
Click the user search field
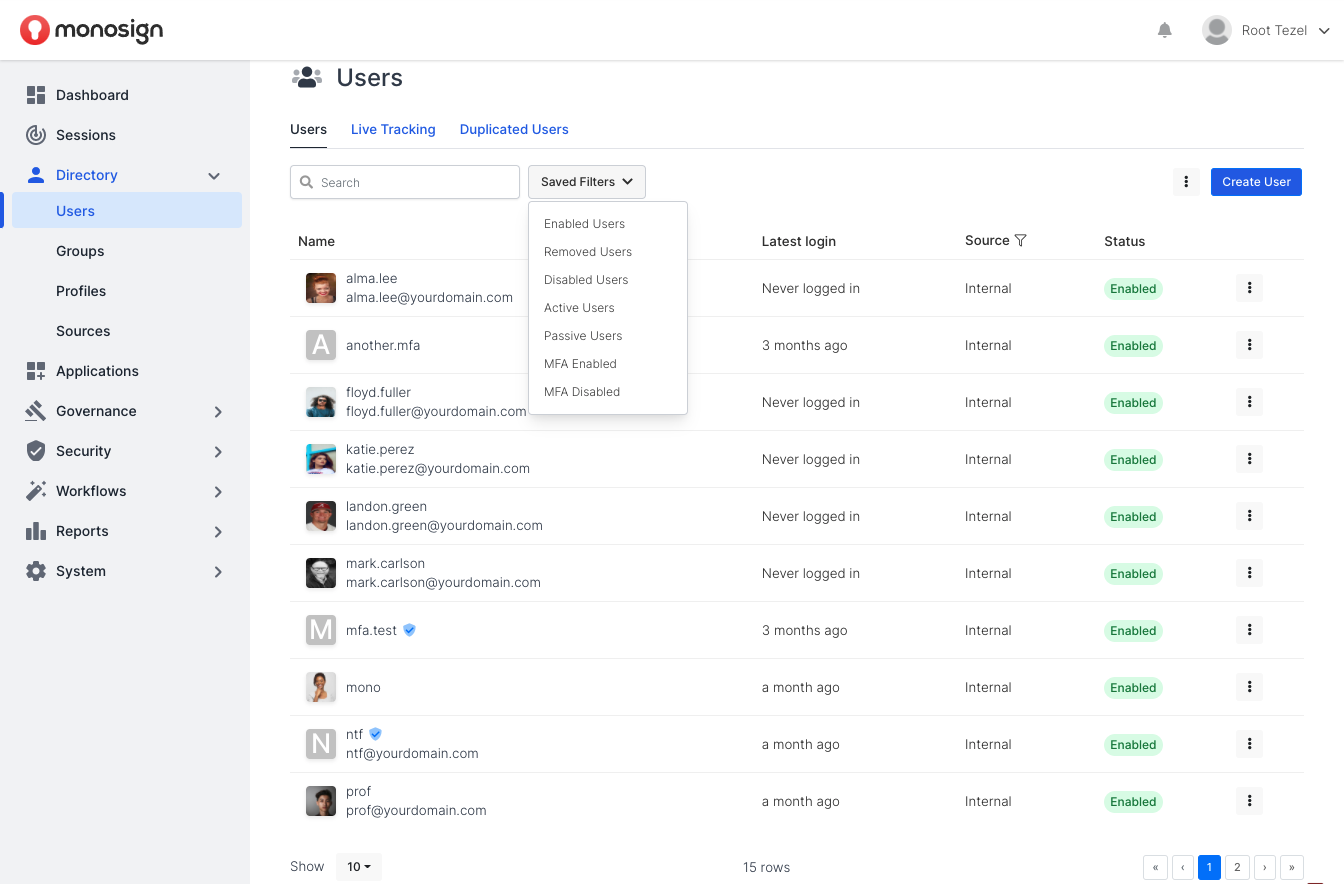pos(405,182)
